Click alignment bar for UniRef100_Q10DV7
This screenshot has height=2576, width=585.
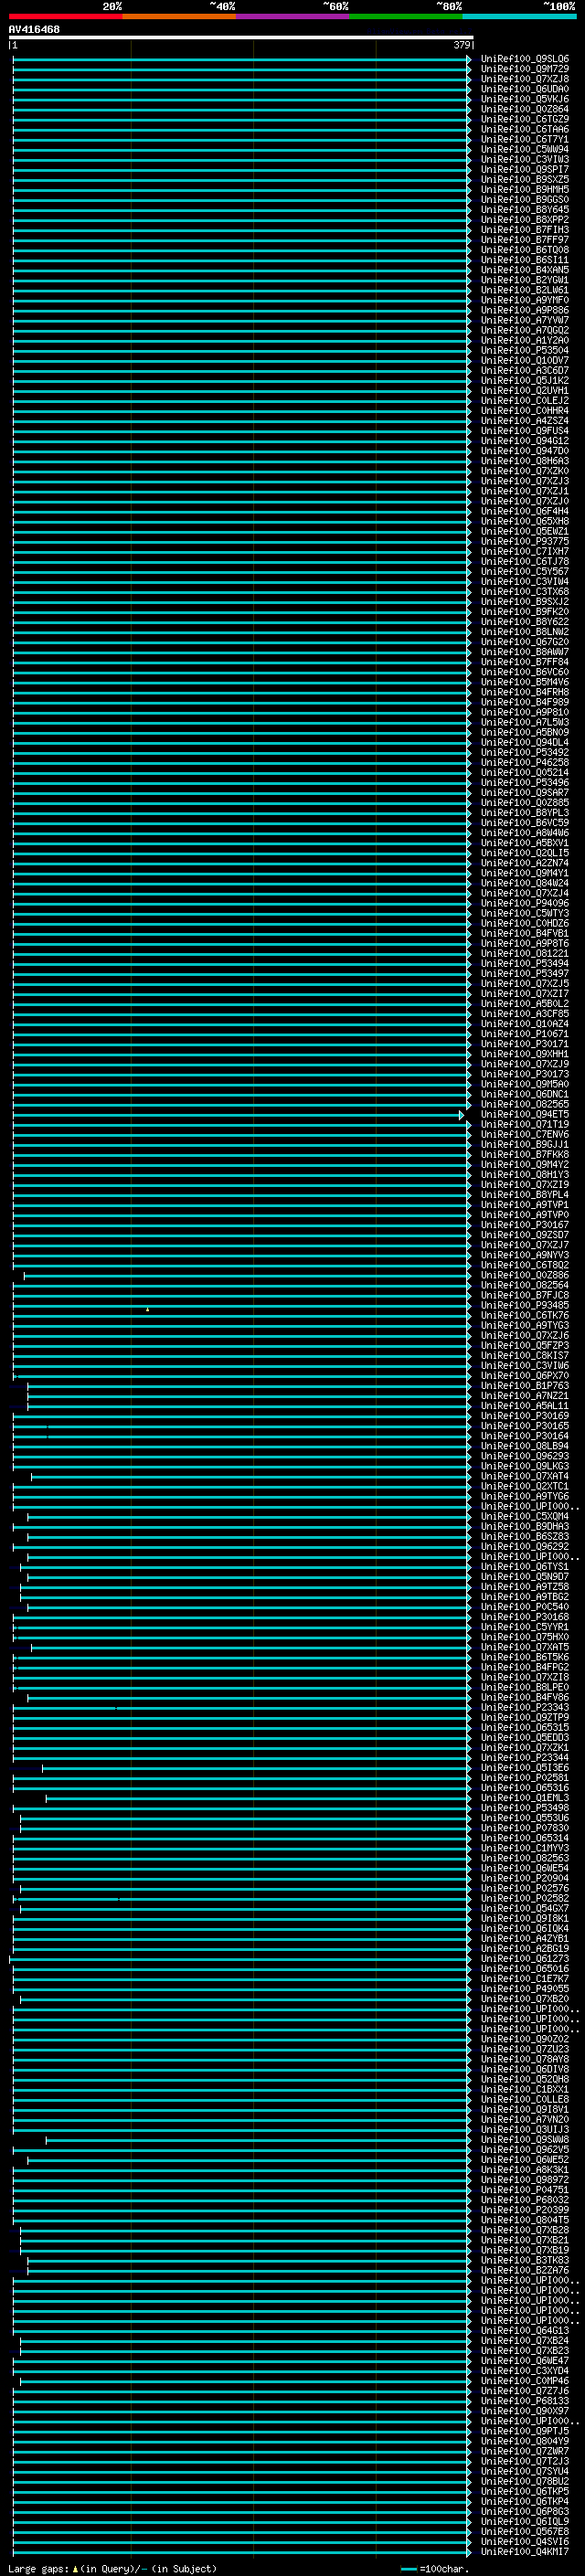click(241, 361)
